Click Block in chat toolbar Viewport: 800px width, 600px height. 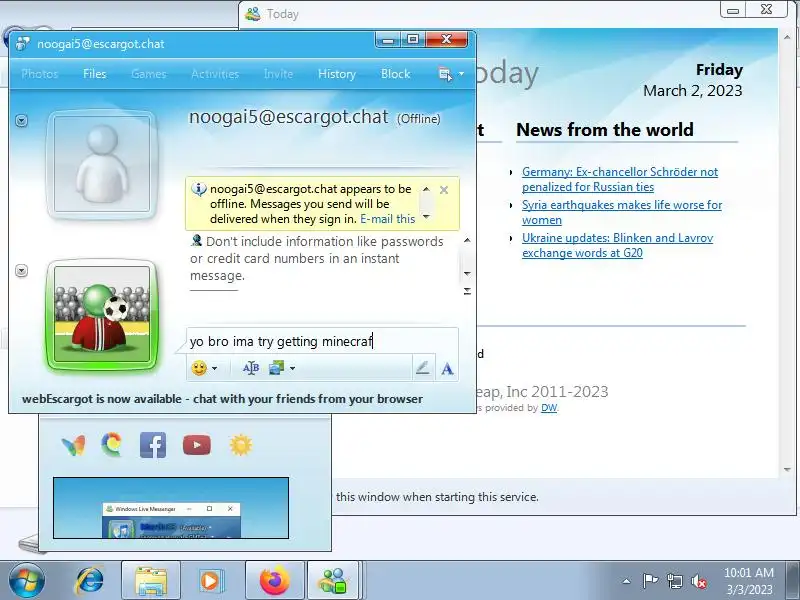point(395,74)
